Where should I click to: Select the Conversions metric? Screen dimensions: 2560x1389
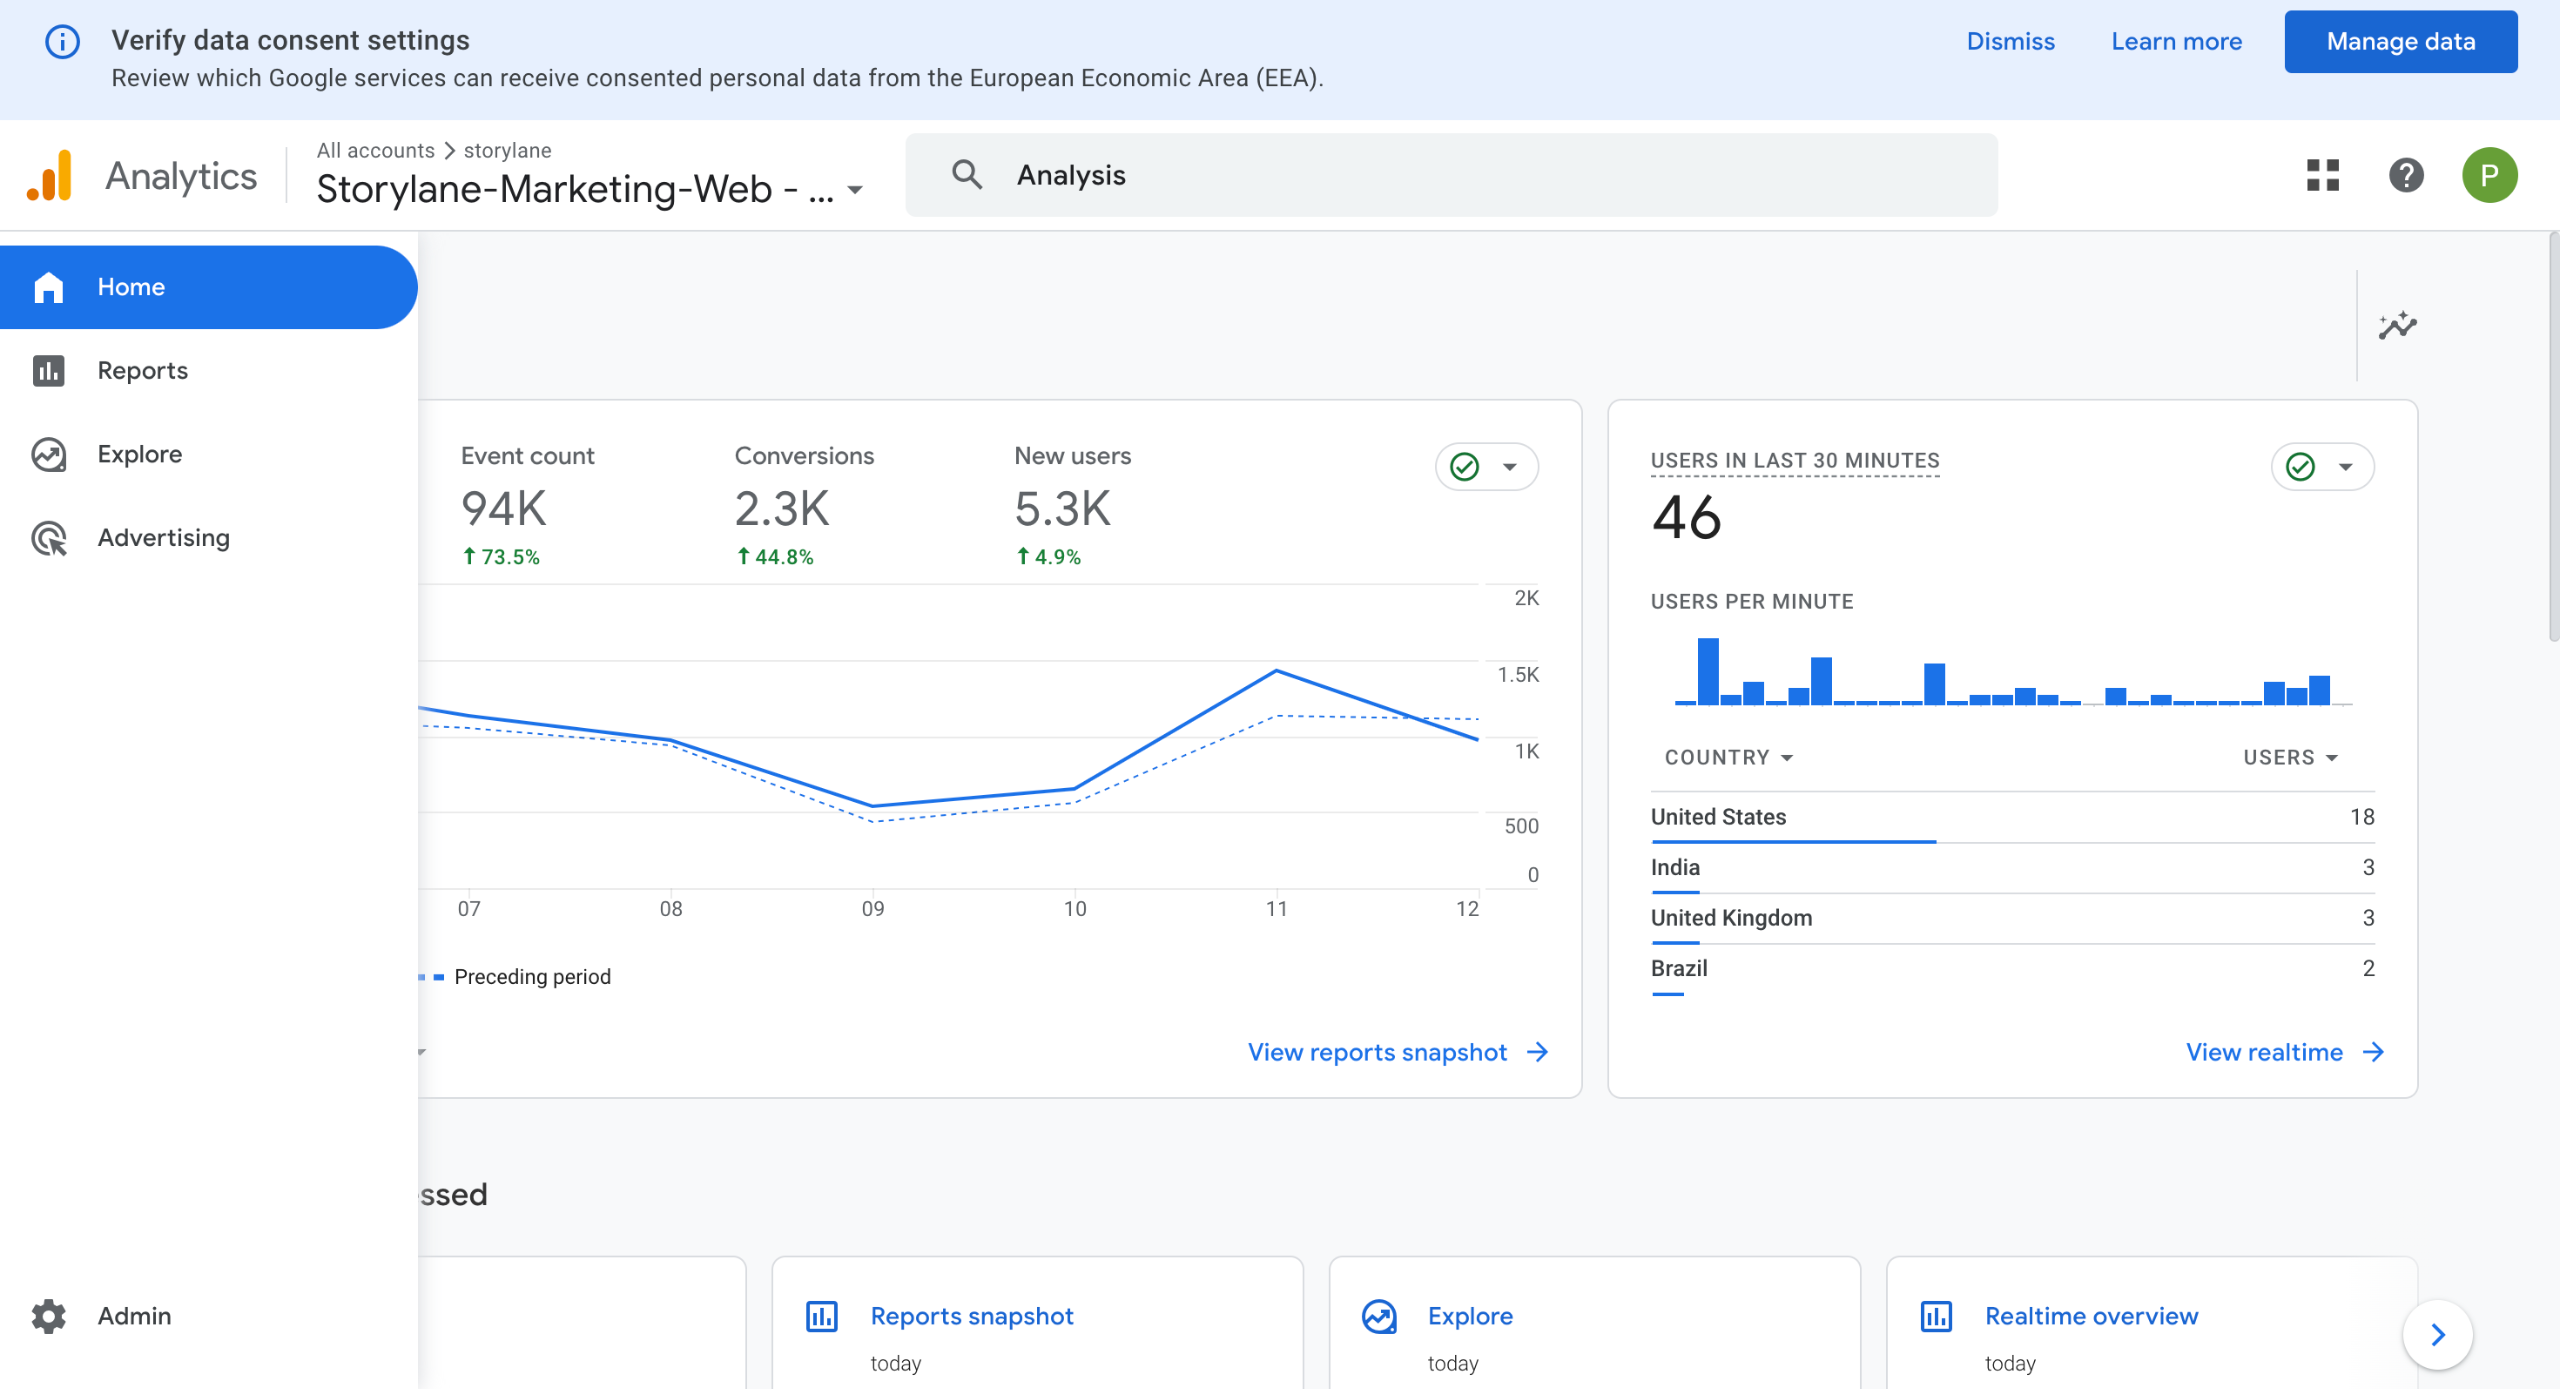coord(804,504)
